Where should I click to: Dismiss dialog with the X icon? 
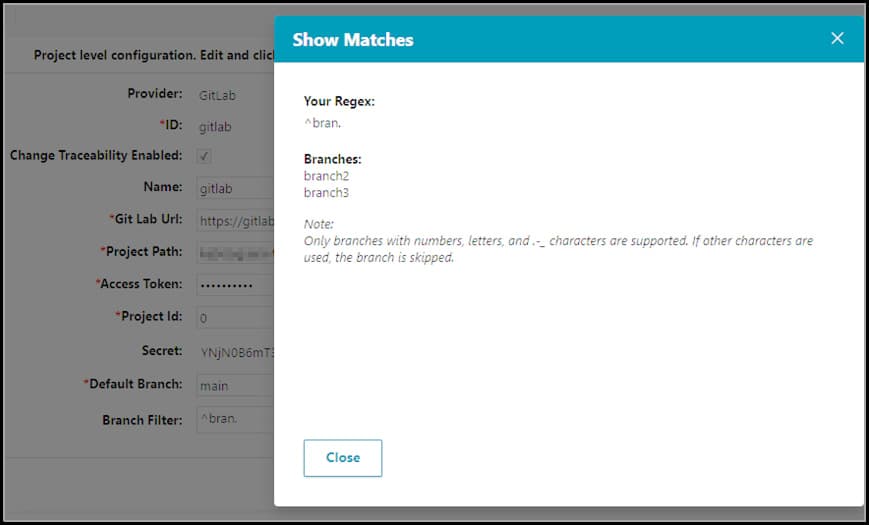click(837, 39)
